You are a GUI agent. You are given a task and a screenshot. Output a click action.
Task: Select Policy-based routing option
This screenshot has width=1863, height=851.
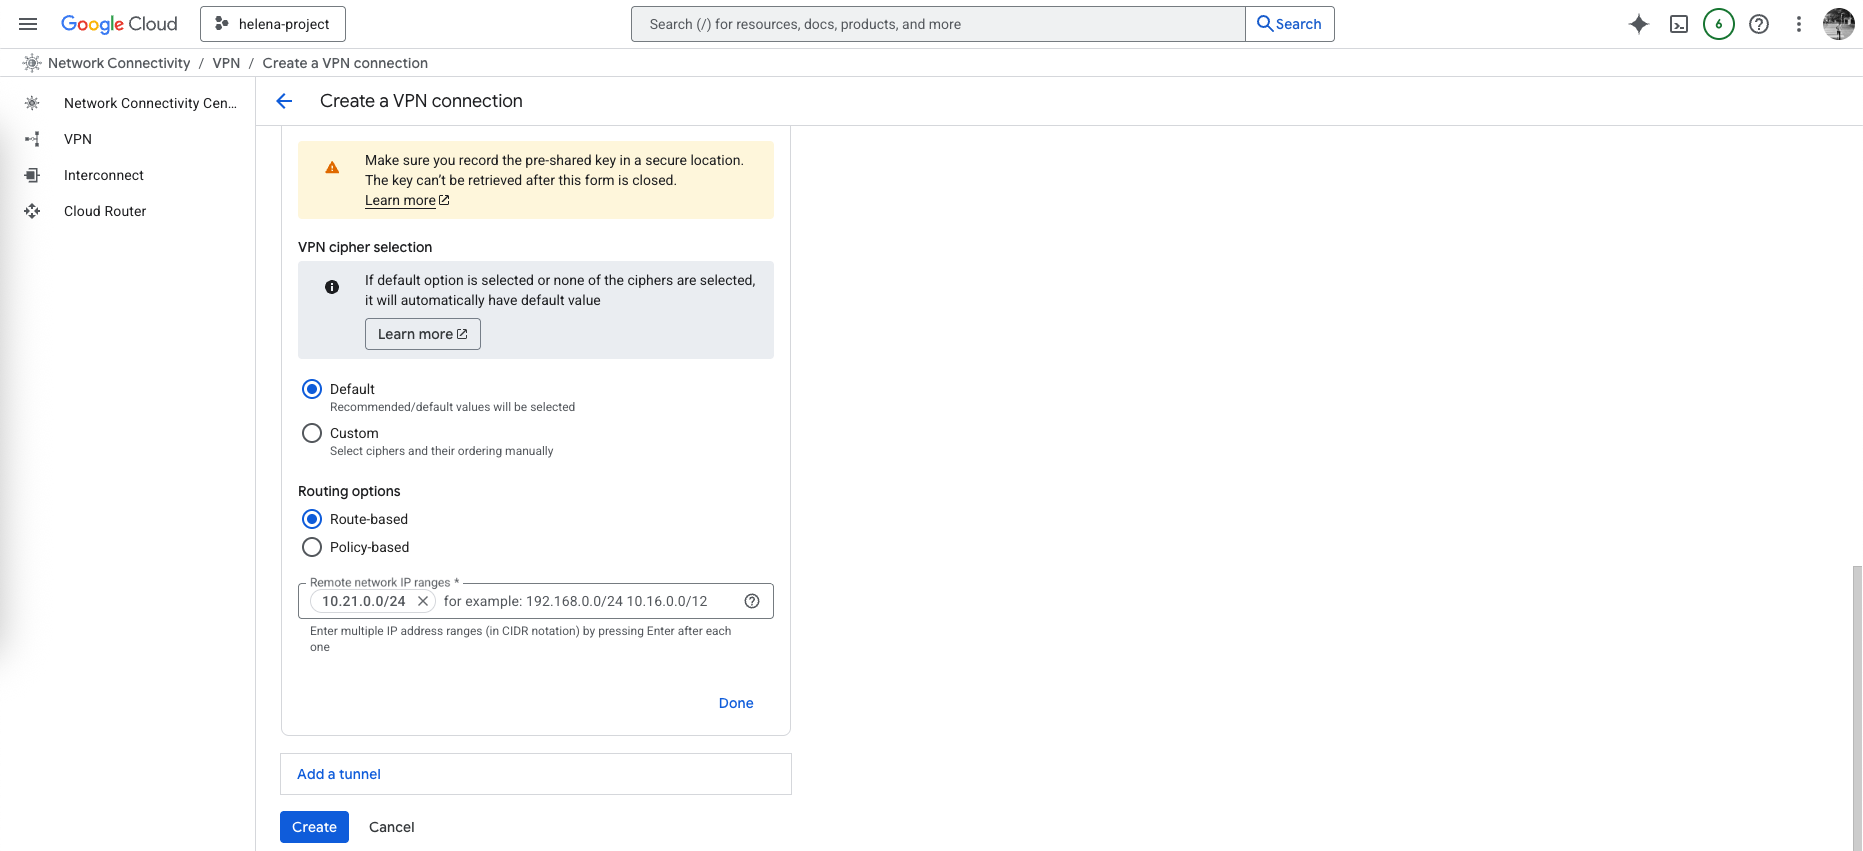tap(312, 547)
